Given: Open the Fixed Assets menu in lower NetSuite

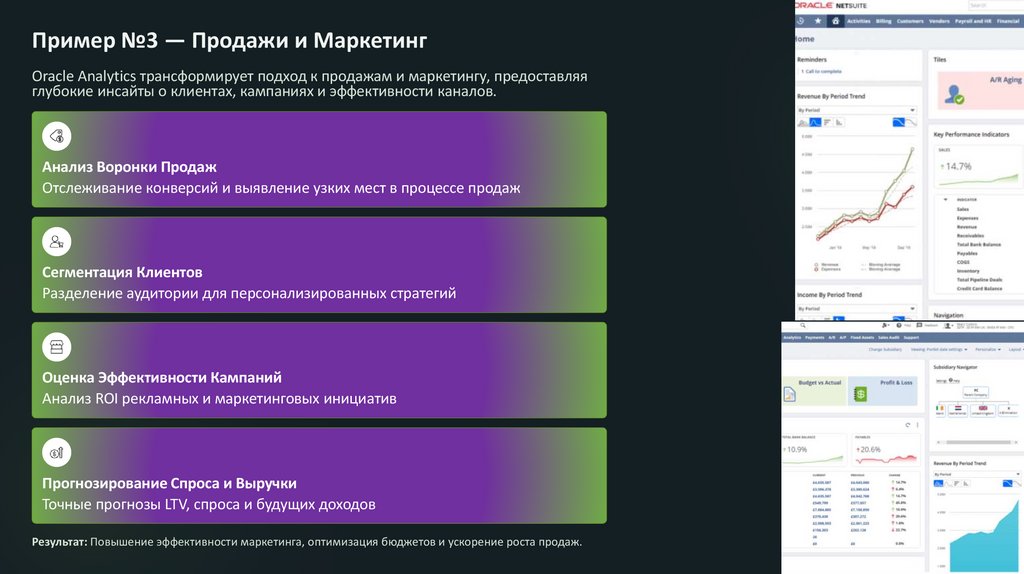Looking at the screenshot, I should pos(862,338).
